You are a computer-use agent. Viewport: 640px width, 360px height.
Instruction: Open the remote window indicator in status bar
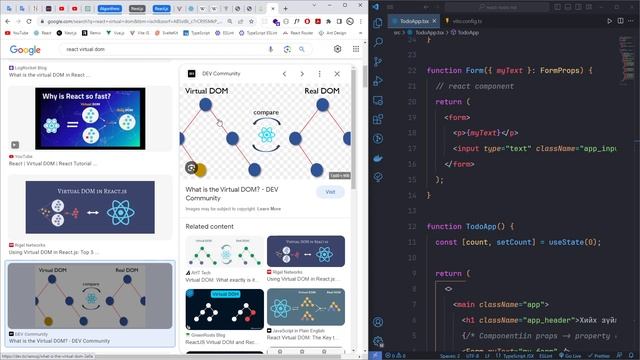click(375, 356)
